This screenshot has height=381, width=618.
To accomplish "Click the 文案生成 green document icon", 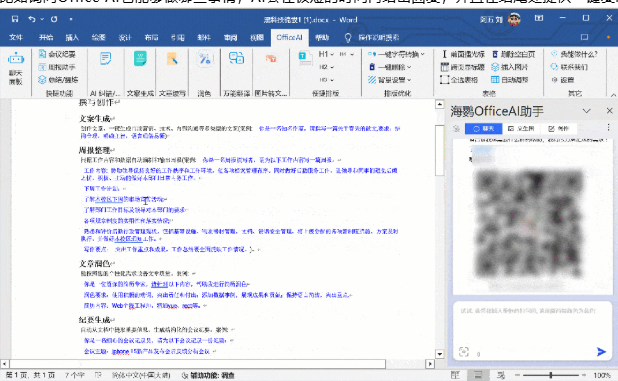I will click(x=140, y=59).
